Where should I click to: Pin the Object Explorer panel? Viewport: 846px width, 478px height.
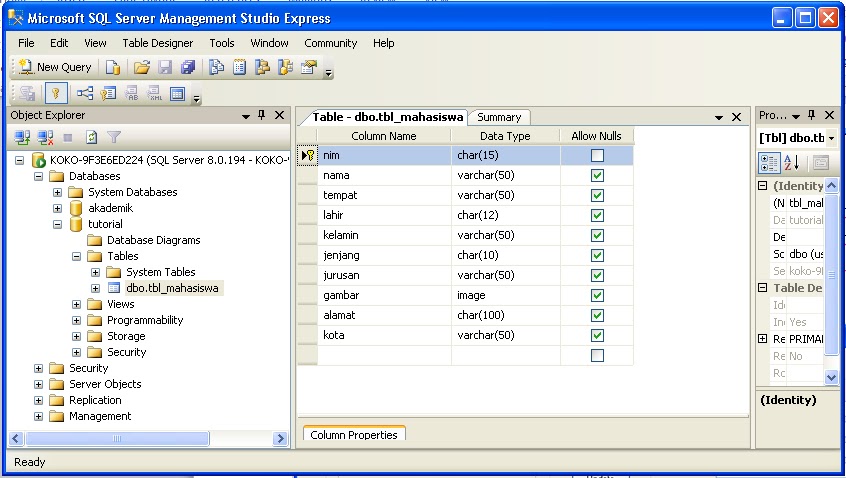point(262,115)
